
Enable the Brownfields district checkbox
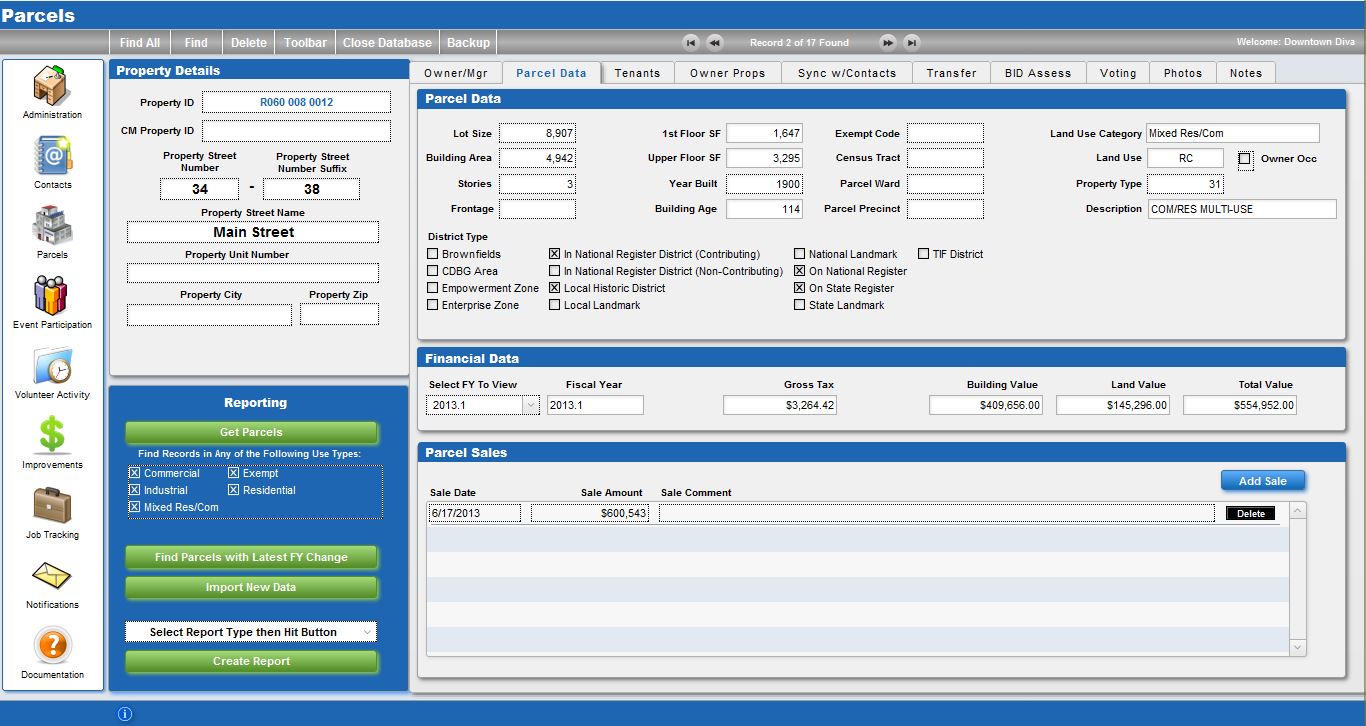tap(433, 255)
